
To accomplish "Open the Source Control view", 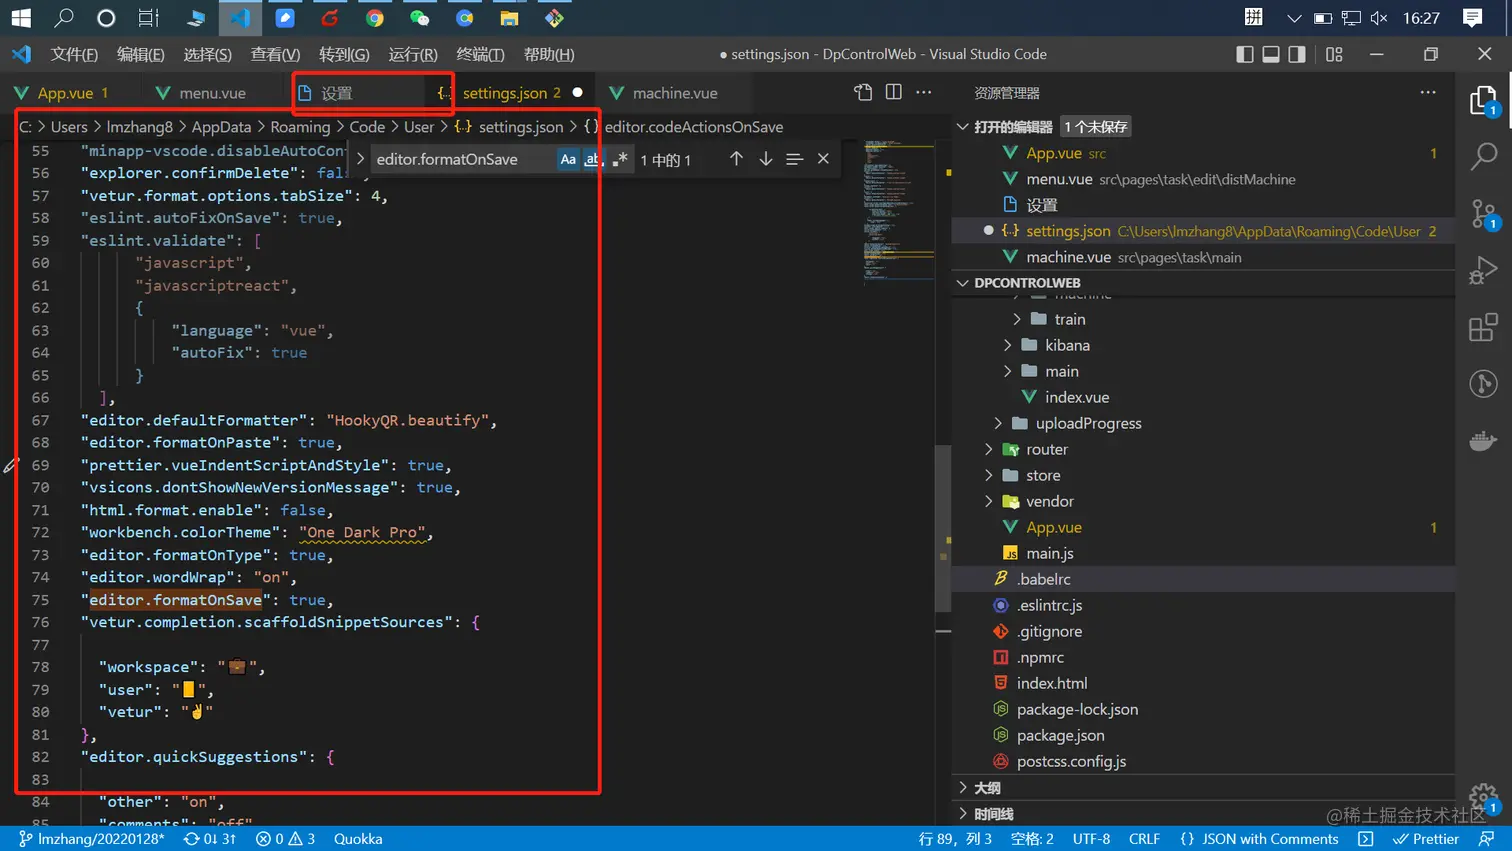I will point(1483,213).
